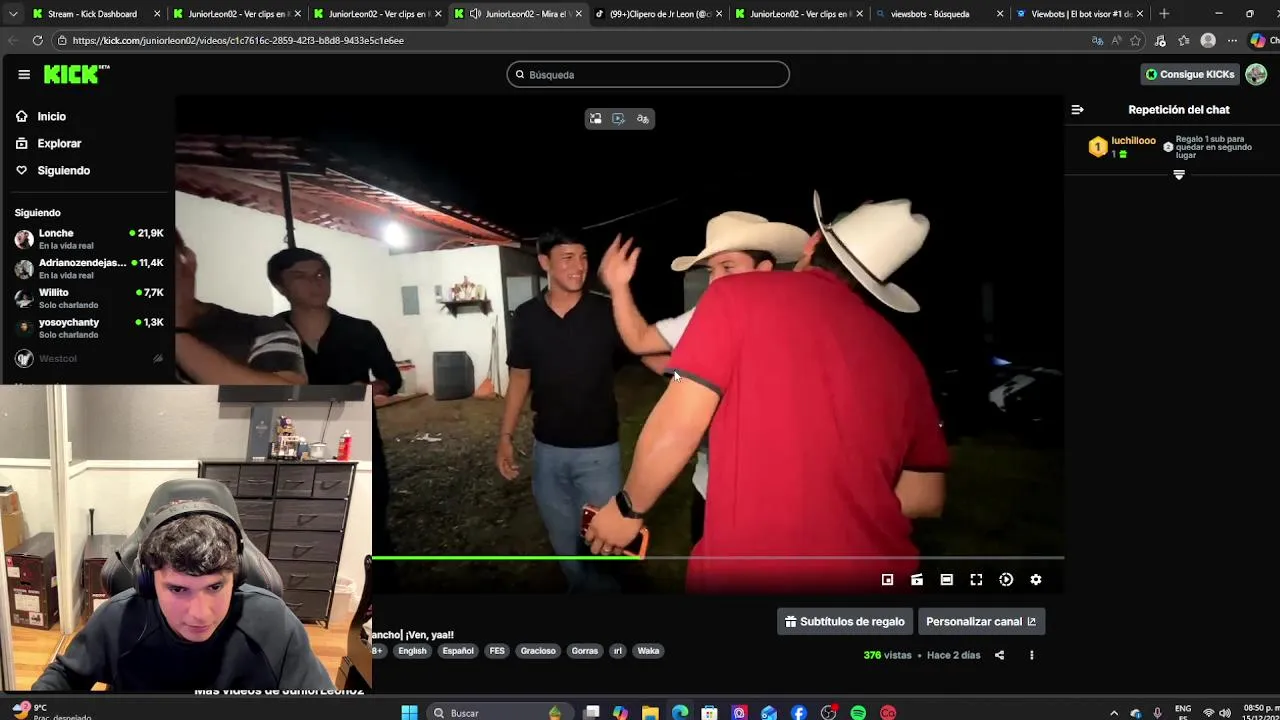Open Adrianozendejas followed channel
Image resolution: width=1280 pixels, height=720 pixels.
point(89,268)
